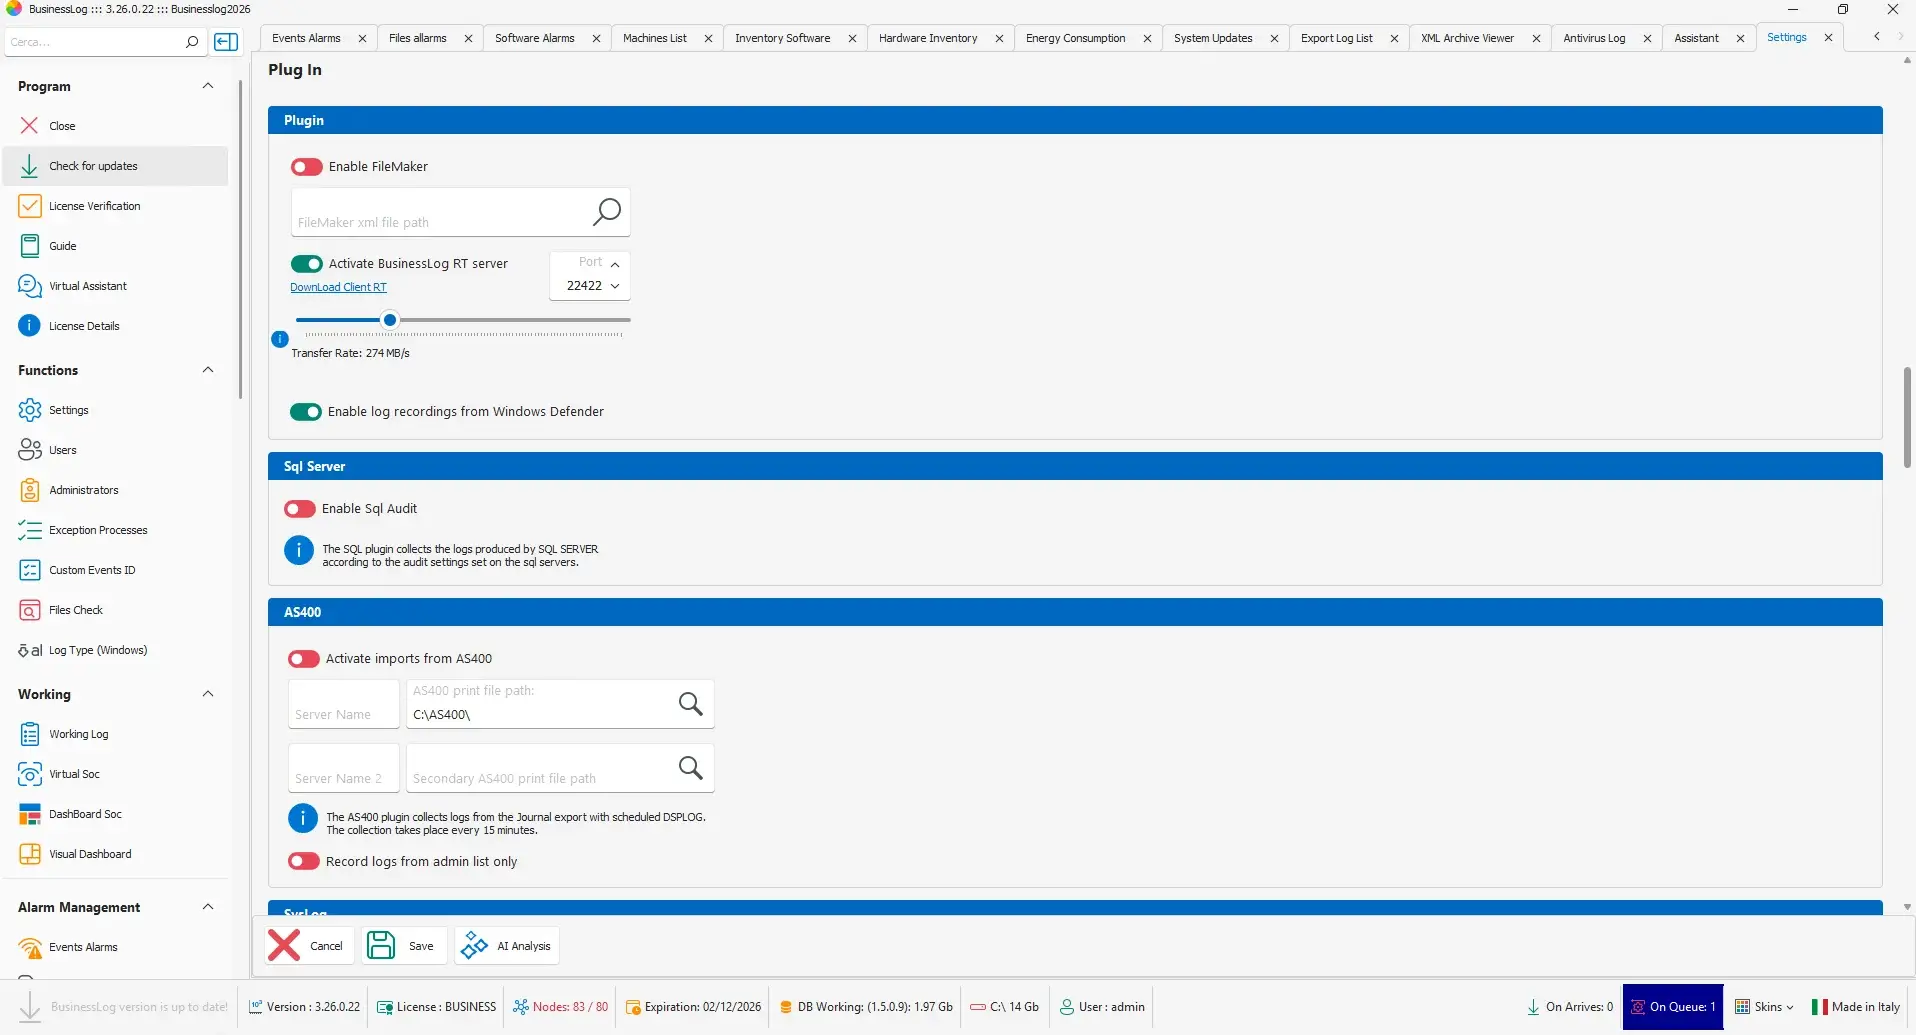Open Working Log icon

pos(30,734)
